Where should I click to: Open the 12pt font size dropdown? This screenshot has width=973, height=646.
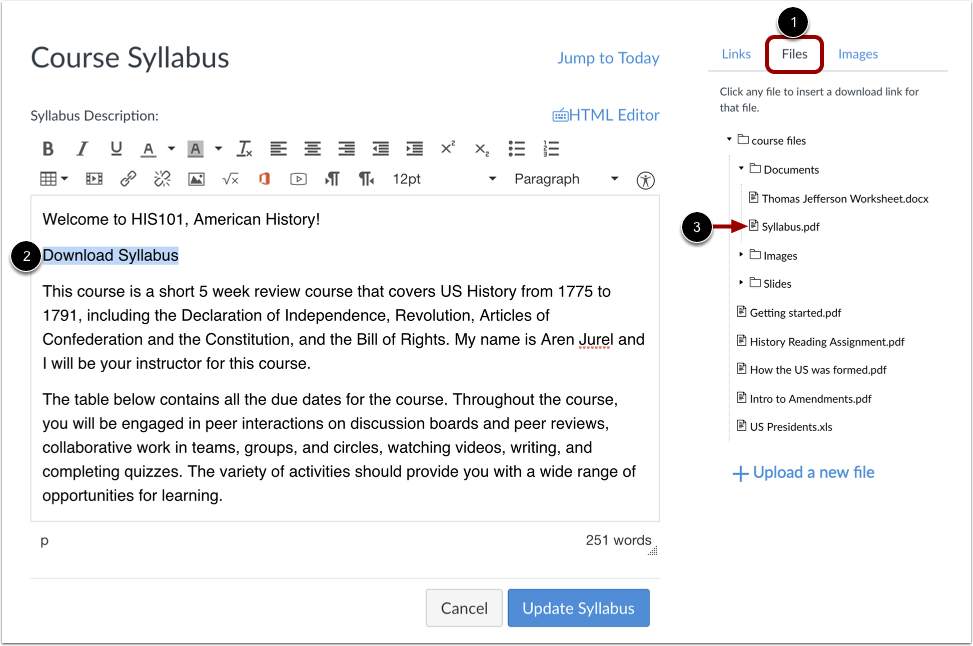[444, 179]
